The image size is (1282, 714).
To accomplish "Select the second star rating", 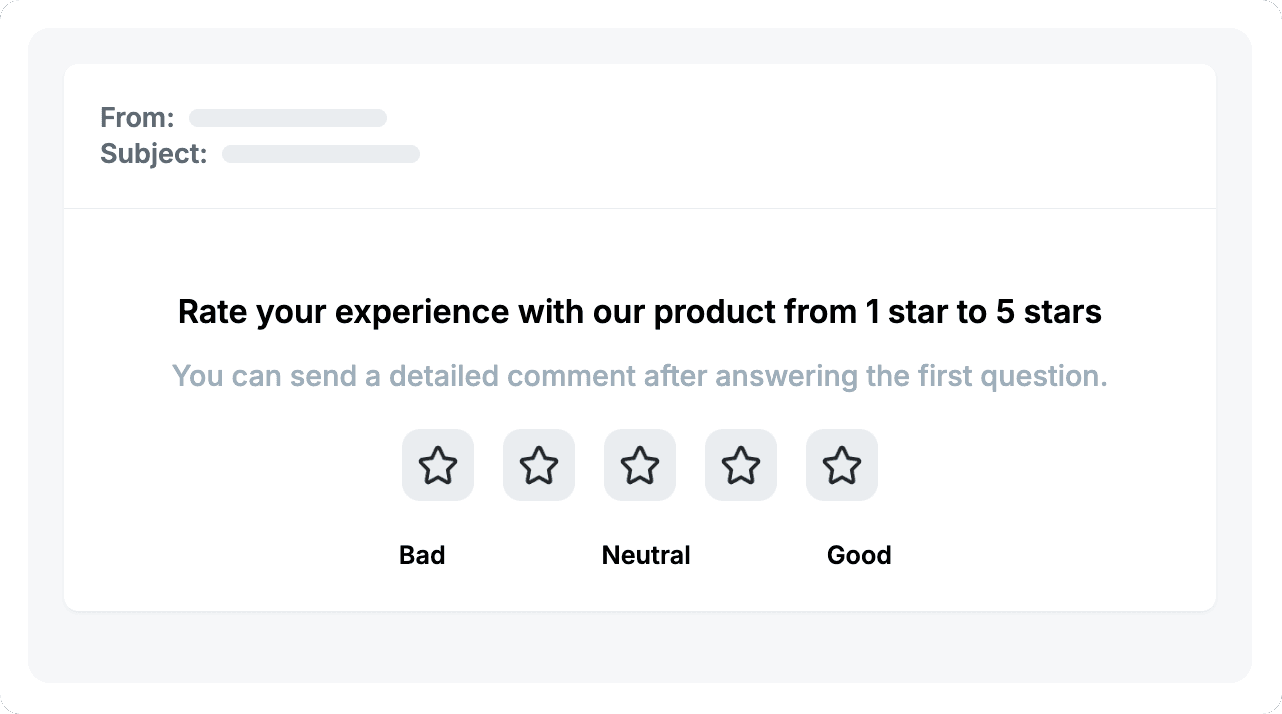I will 538,465.
